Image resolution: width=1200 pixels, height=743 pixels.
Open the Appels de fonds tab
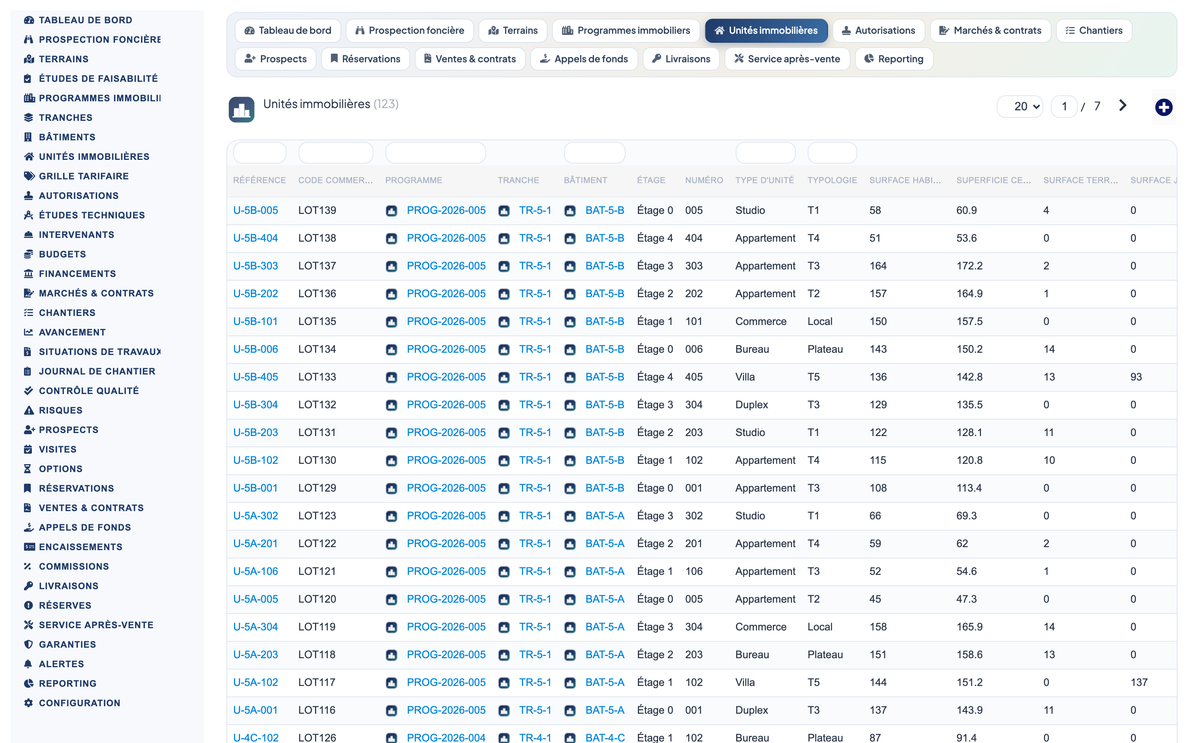point(583,59)
